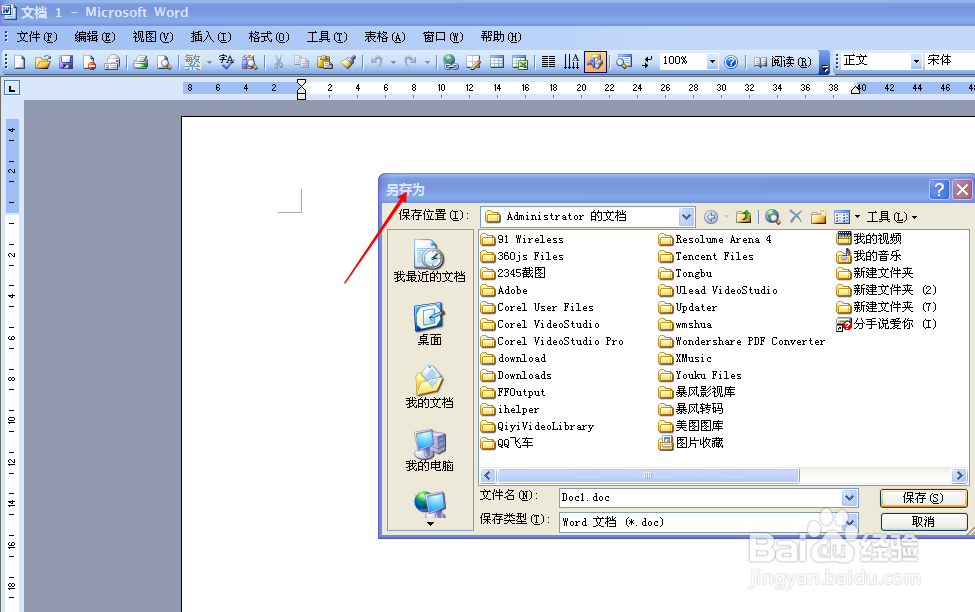Select 桌面 in places bar
The width and height of the screenshot is (975, 612).
pyautogui.click(x=430, y=324)
